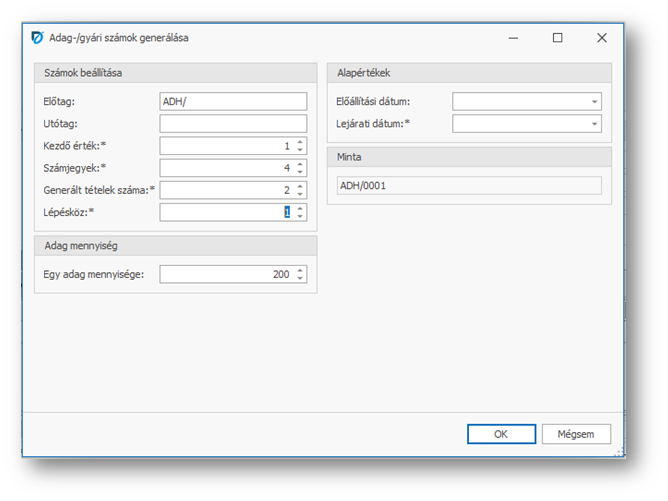Decrease Lépésköz with down arrow
668x501 pixels.
(x=300, y=216)
